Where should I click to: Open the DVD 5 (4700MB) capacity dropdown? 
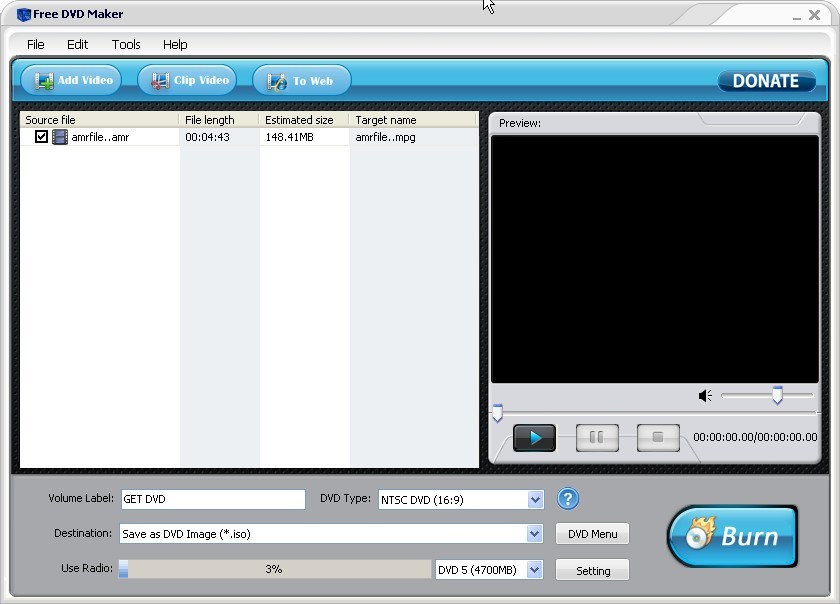534,569
